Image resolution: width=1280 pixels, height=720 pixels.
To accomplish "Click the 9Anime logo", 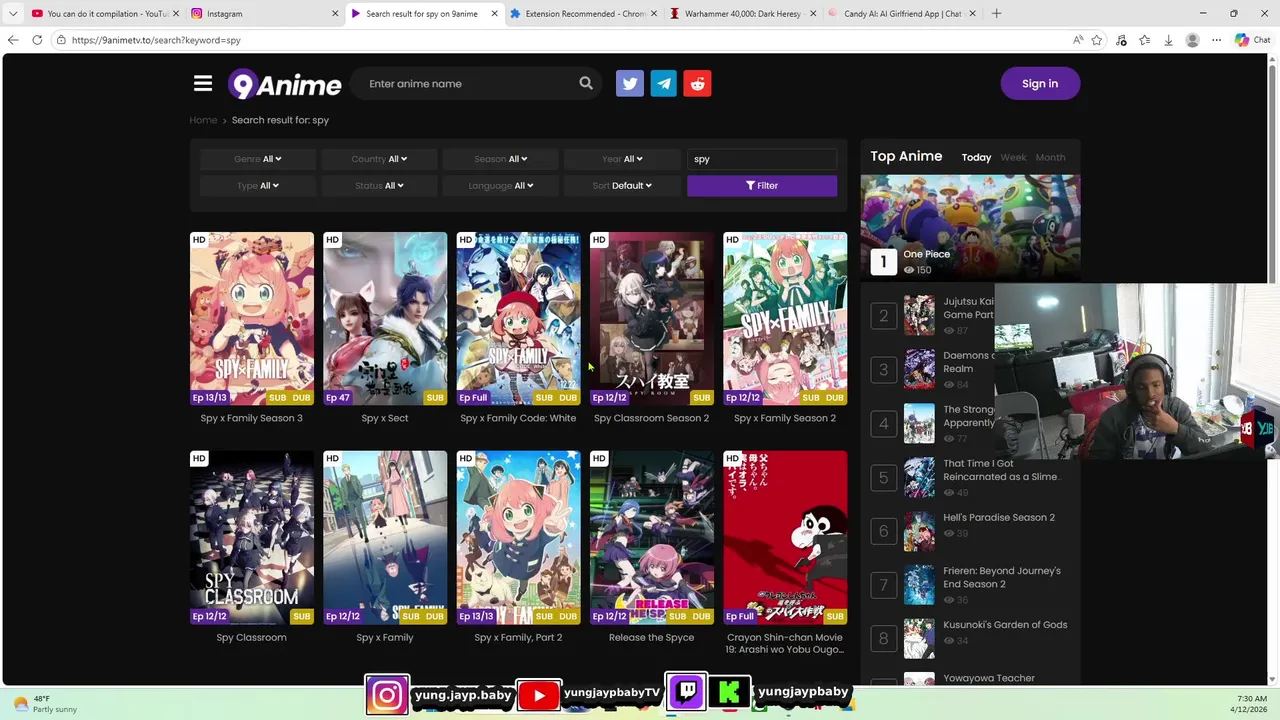I will pyautogui.click(x=285, y=84).
